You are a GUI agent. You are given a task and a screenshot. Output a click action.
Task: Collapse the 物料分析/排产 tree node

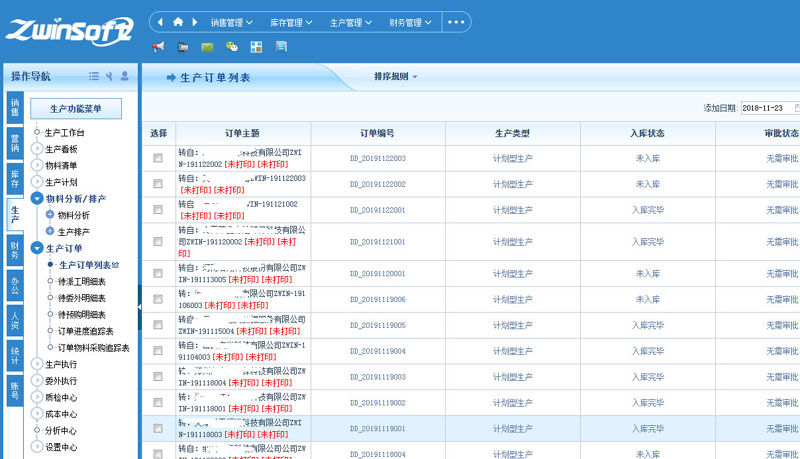[x=37, y=199]
